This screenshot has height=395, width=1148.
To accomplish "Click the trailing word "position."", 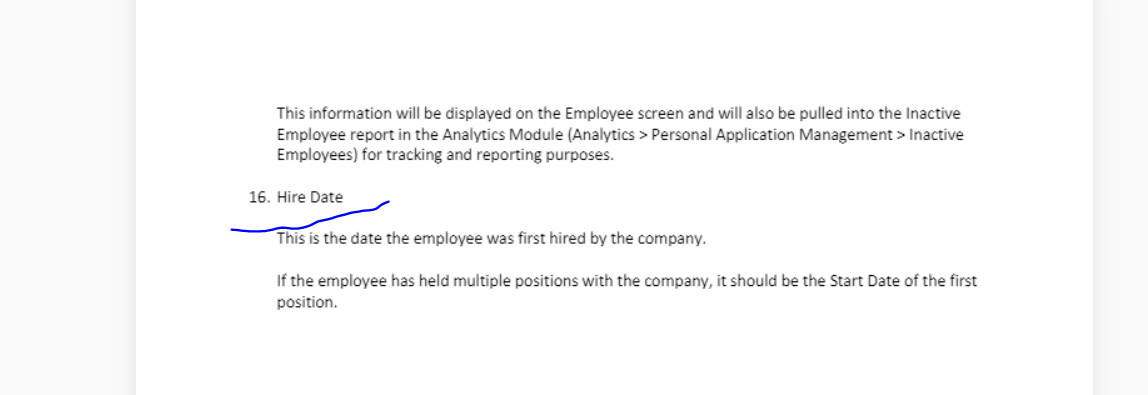I will tap(307, 302).
